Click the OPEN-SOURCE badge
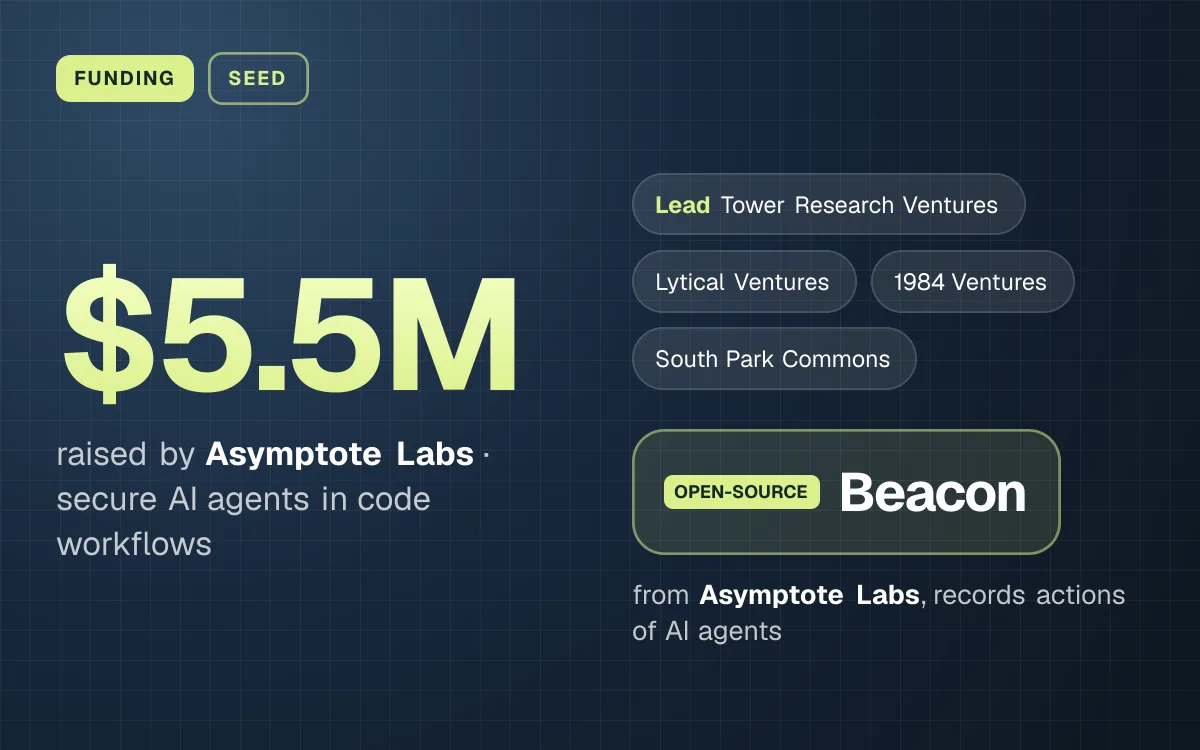Viewport: 1200px width, 750px height. tap(741, 492)
